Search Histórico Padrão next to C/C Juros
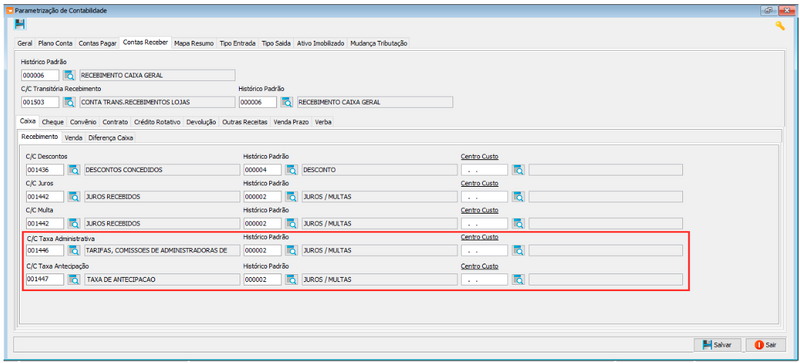This screenshot has height=363, width=800. 291,197
